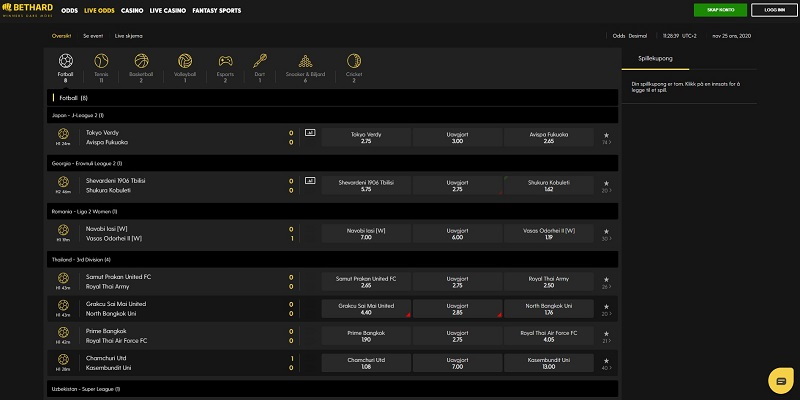800x400 pixels.
Task: Bet on Shevardeni 1906 Tbilisi at 5.75
Action: [x=366, y=185]
